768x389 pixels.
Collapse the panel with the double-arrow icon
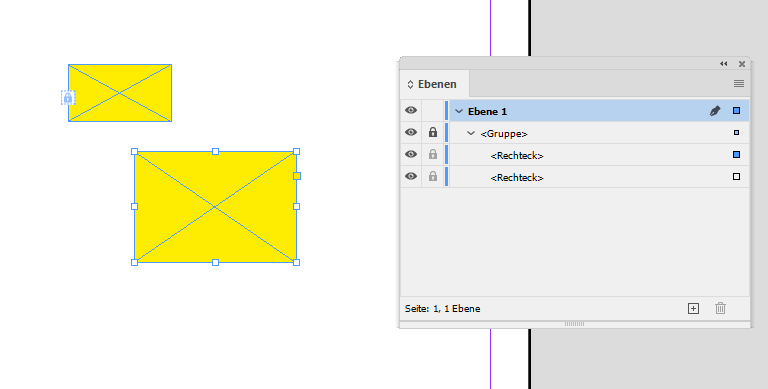pos(723,64)
